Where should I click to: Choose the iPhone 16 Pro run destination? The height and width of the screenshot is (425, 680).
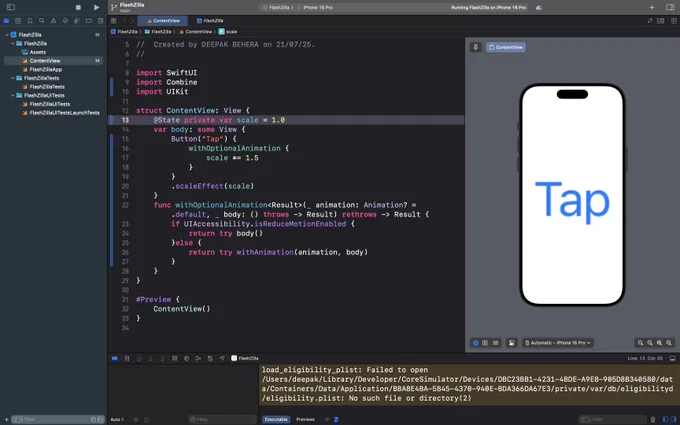(x=317, y=7)
